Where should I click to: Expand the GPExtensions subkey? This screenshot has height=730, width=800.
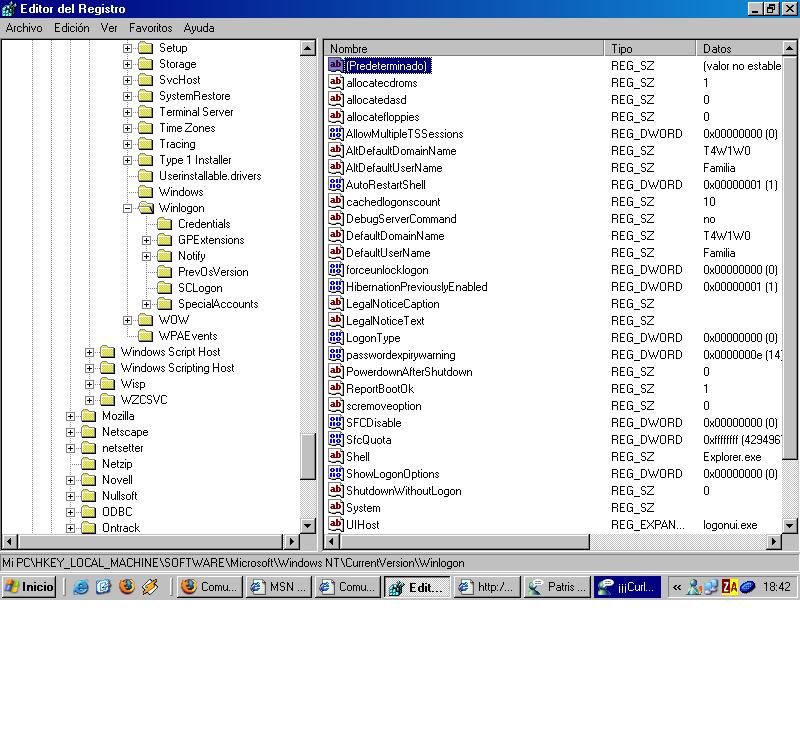[146, 240]
